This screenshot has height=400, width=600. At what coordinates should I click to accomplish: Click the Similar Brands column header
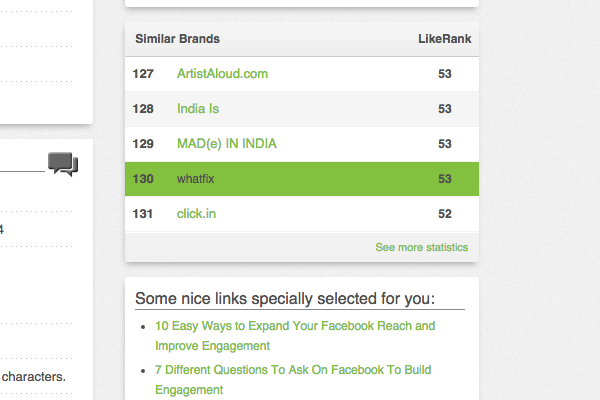click(x=178, y=39)
